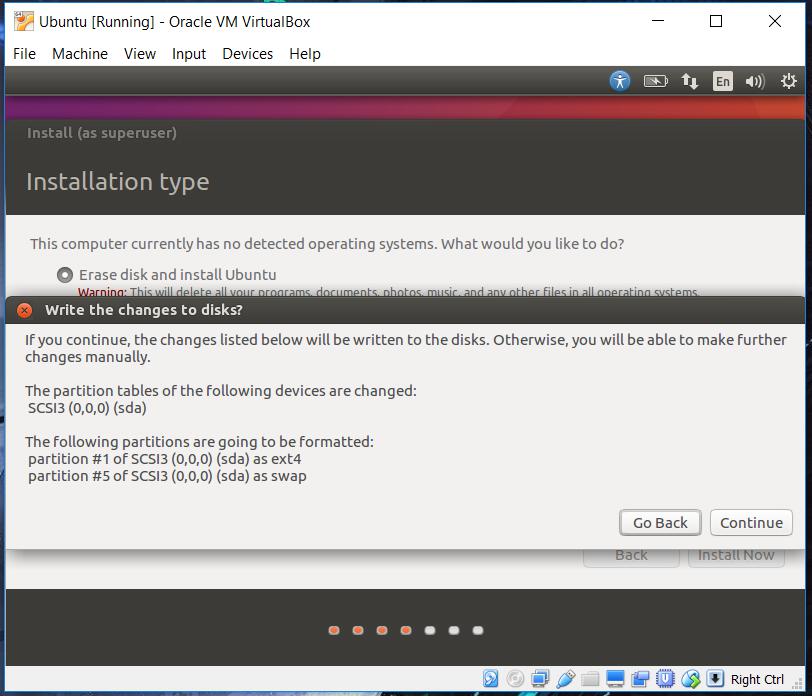
Task: Open the network connections indicator
Action: (689, 81)
